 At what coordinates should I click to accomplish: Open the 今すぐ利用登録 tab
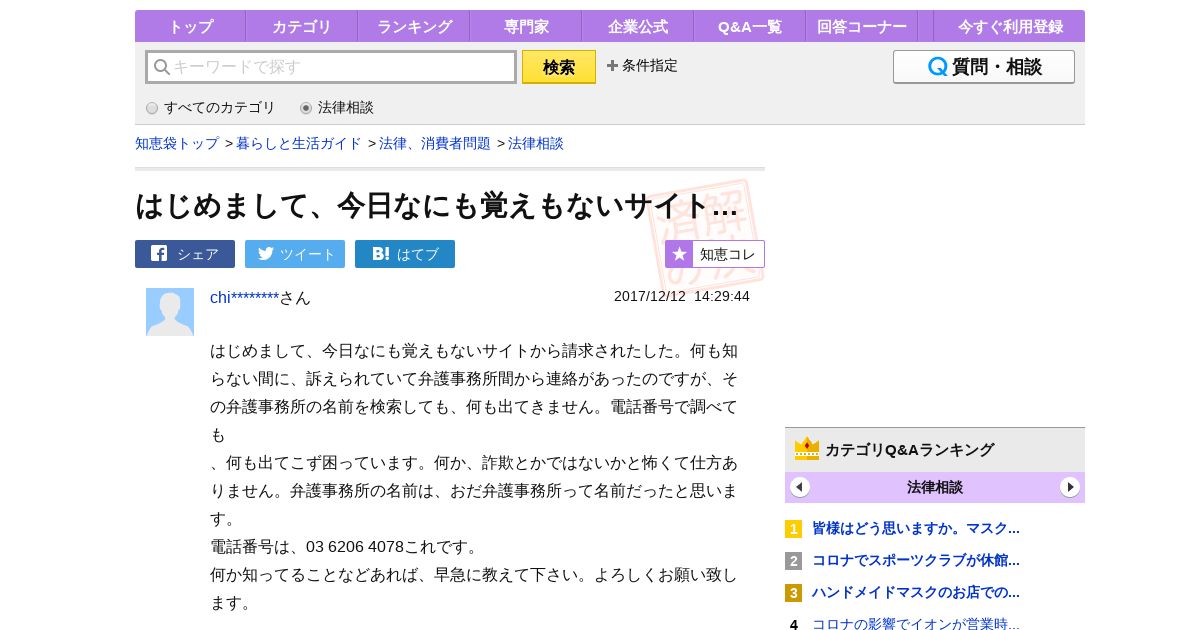point(1010,27)
